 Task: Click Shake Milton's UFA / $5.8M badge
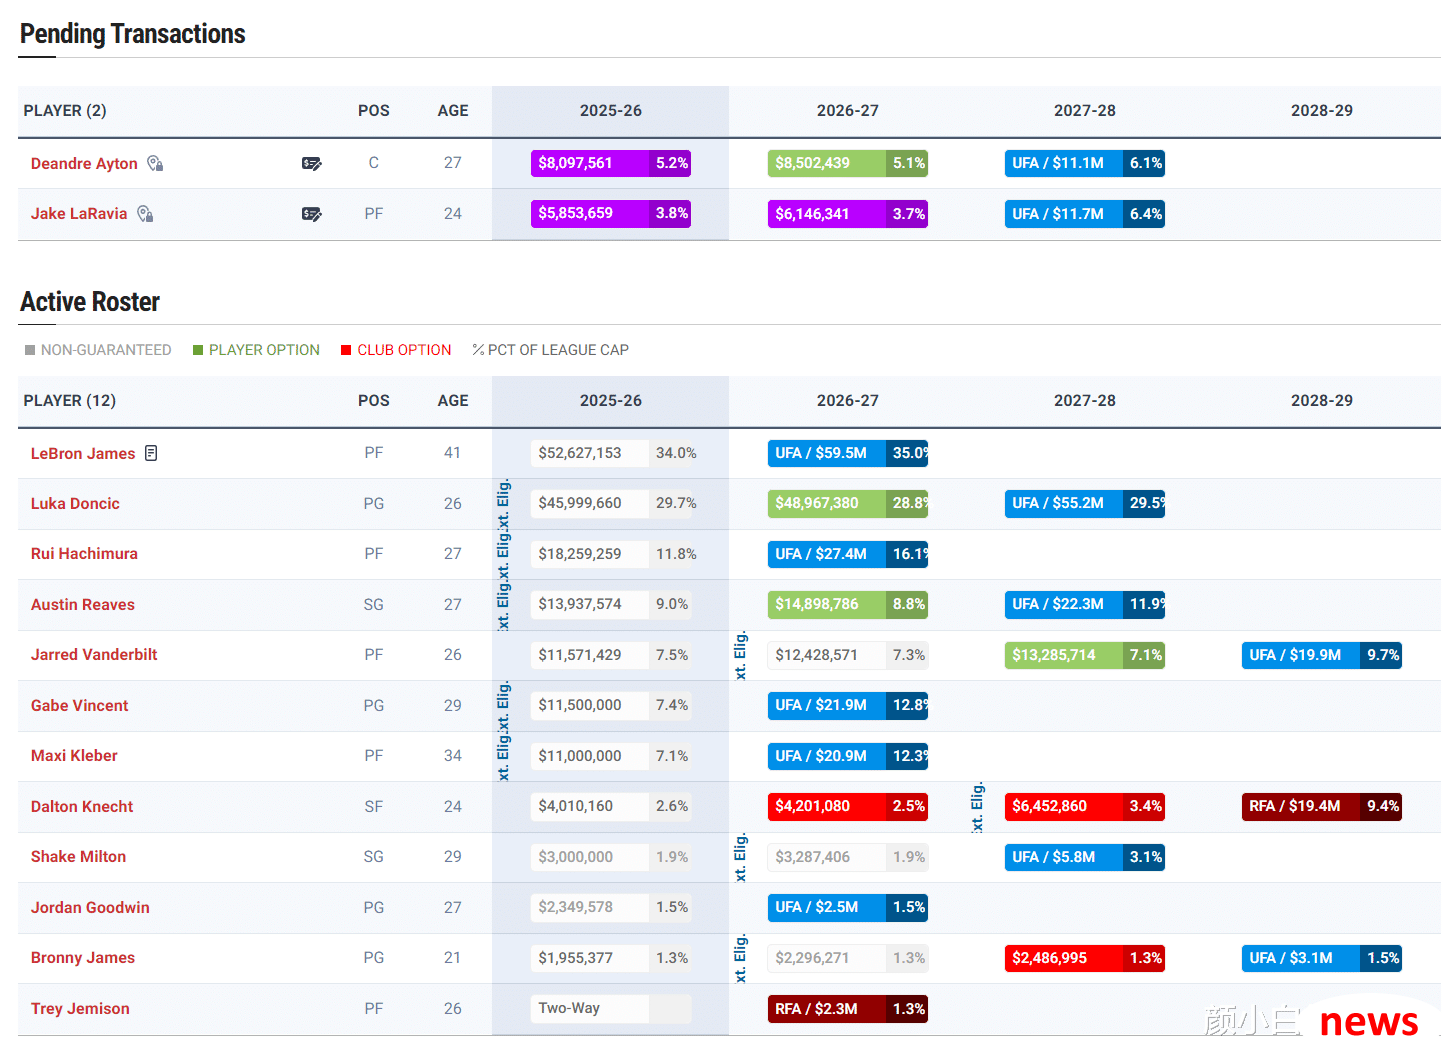pyautogui.click(x=1085, y=857)
